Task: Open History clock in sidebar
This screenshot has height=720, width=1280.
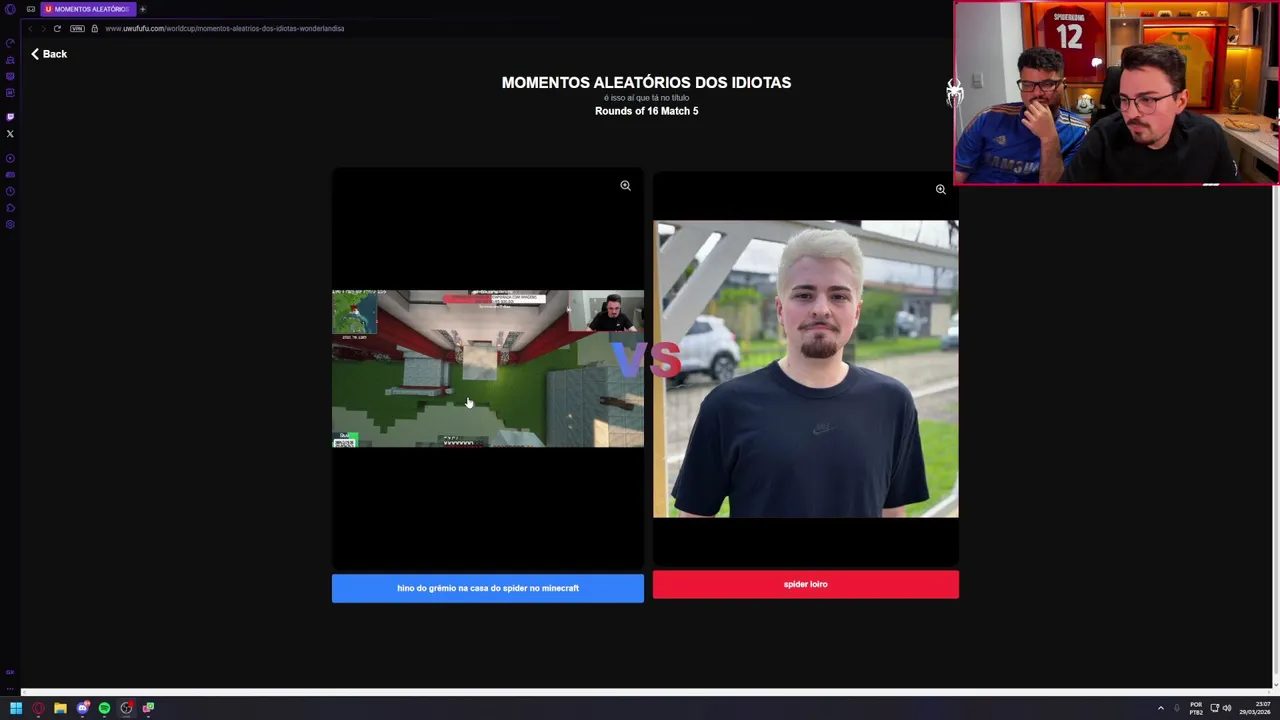Action: point(10,191)
